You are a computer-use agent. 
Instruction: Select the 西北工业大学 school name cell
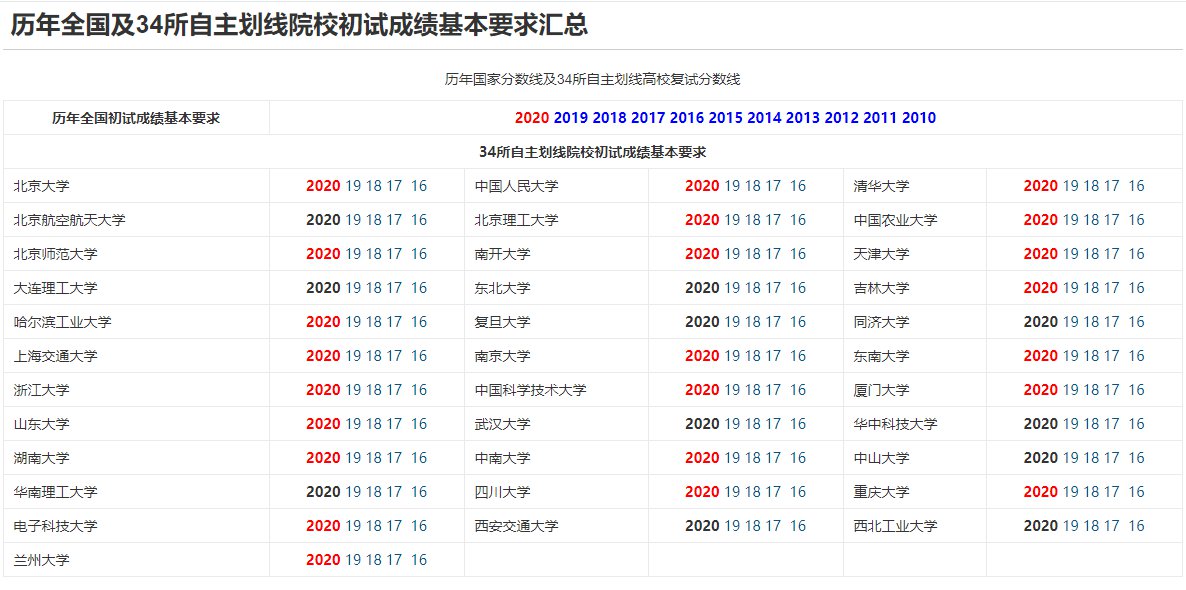pos(914,526)
